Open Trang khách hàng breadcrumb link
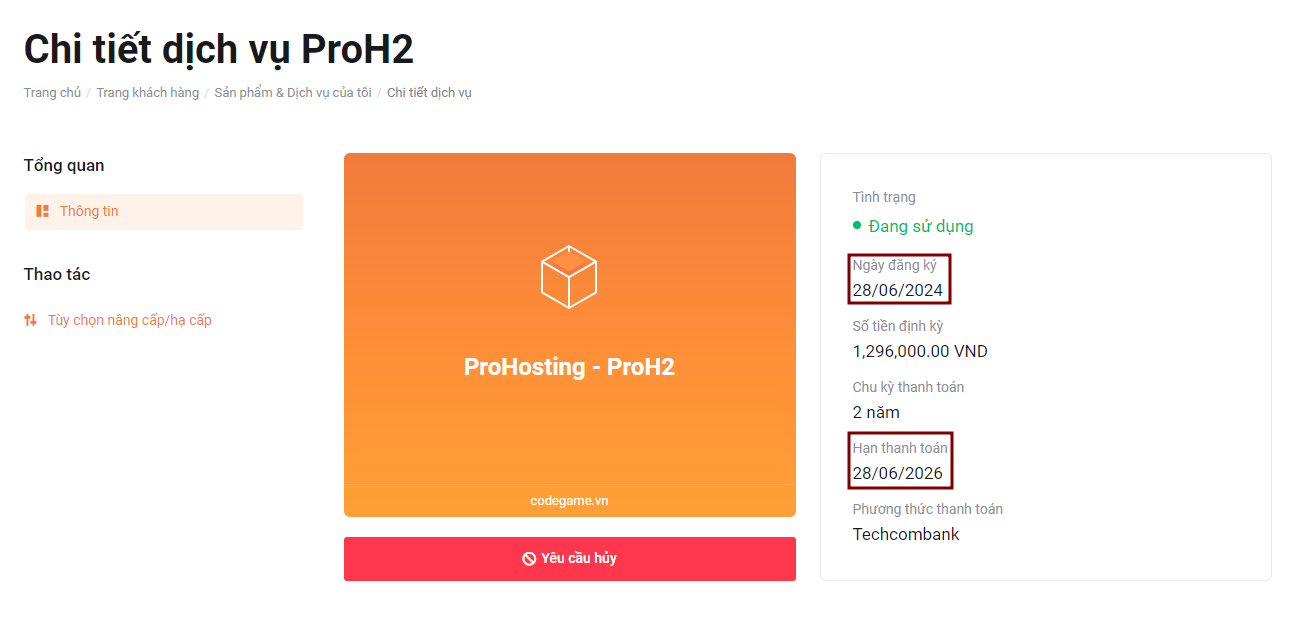Image resolution: width=1306 pixels, height=623 pixels. [147, 93]
